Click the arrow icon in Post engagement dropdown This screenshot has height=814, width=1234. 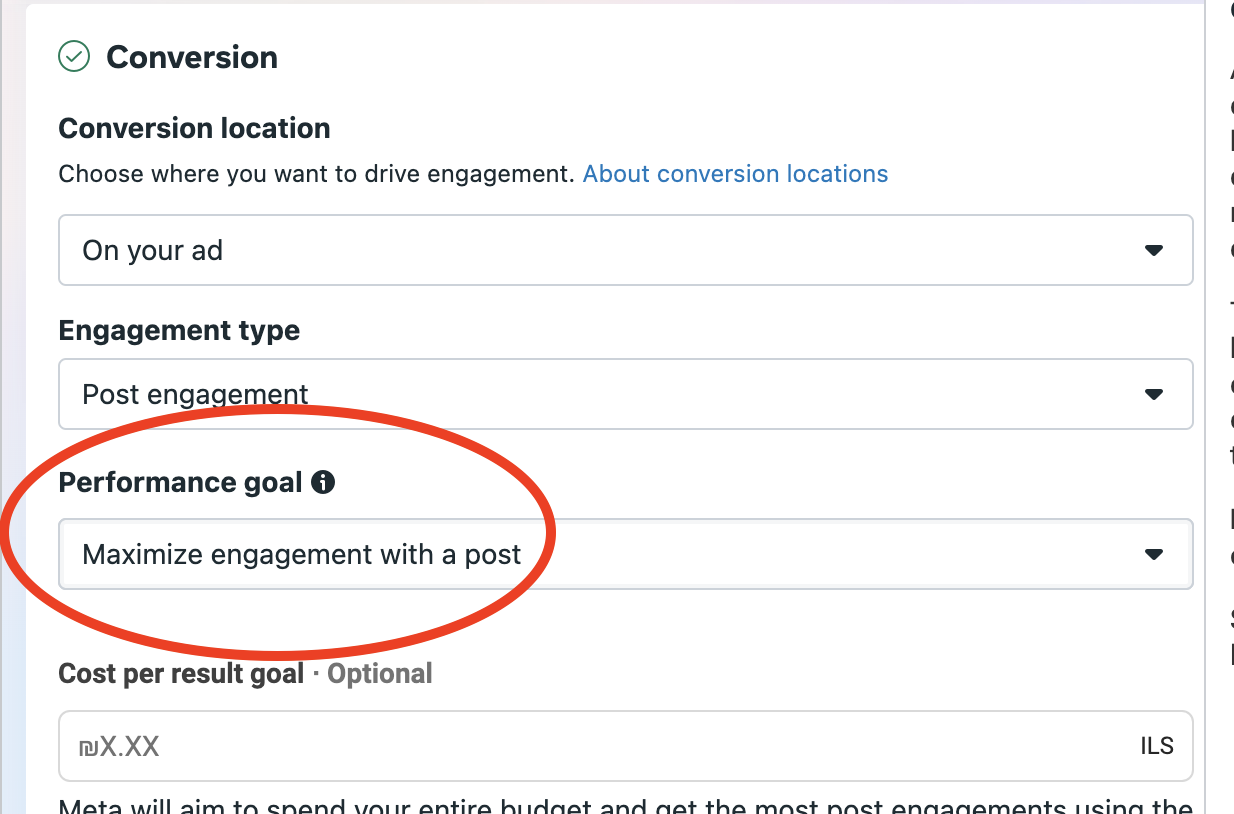1154,394
